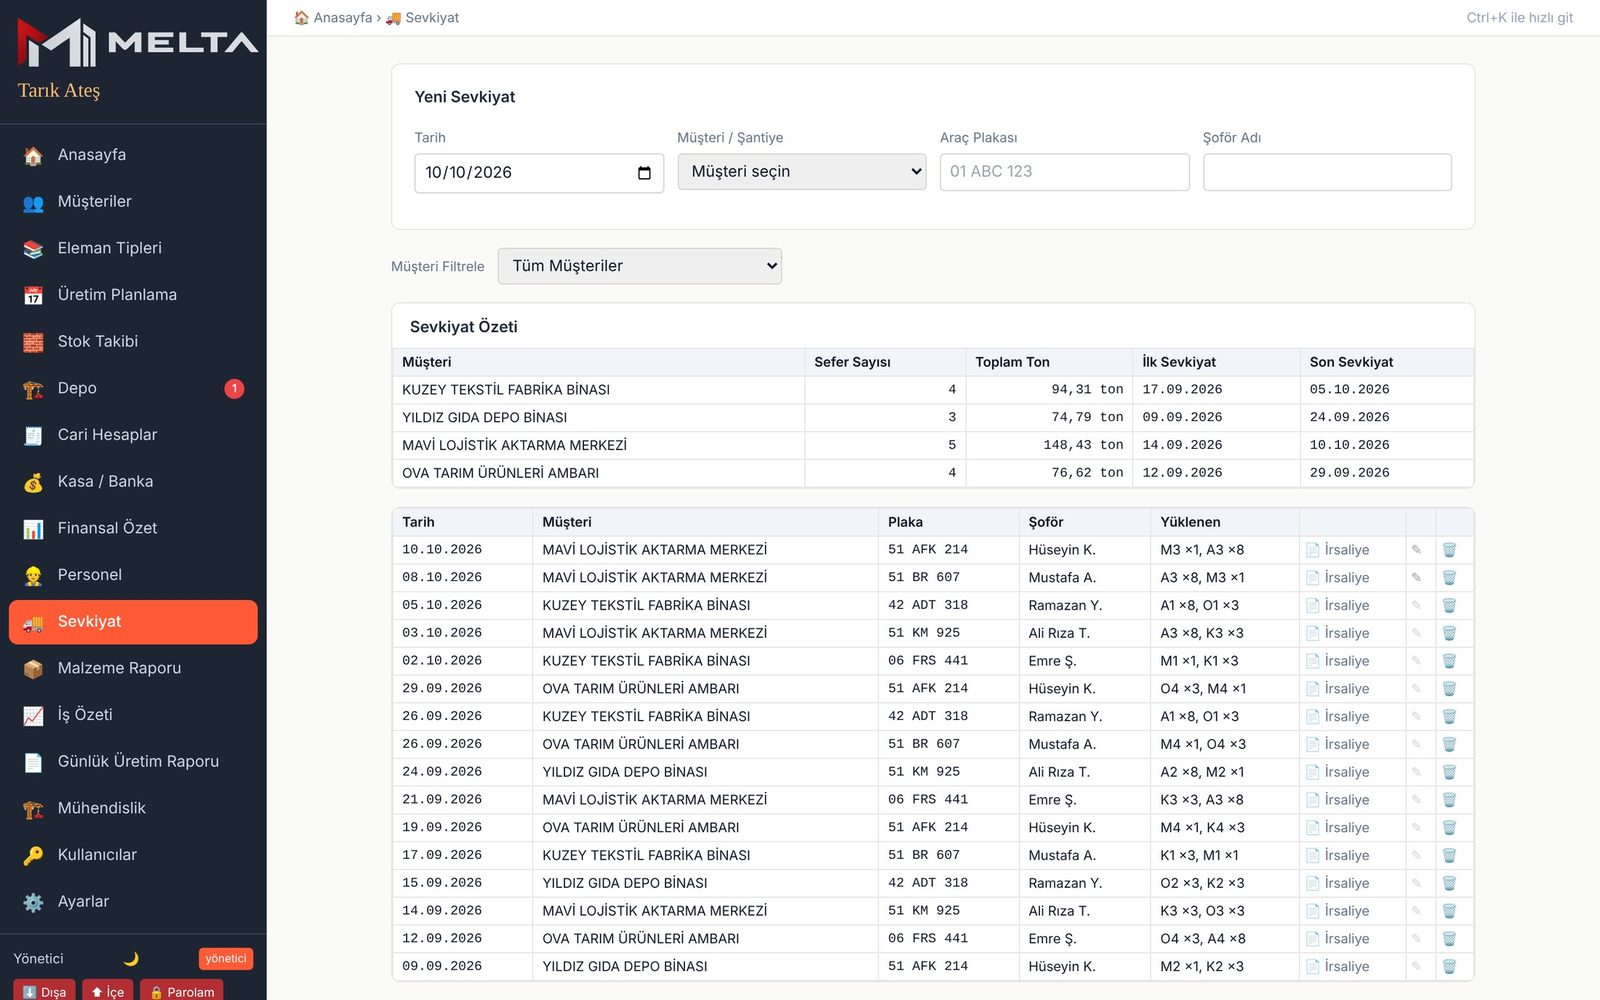Click the Parolam button

[x=182, y=990]
